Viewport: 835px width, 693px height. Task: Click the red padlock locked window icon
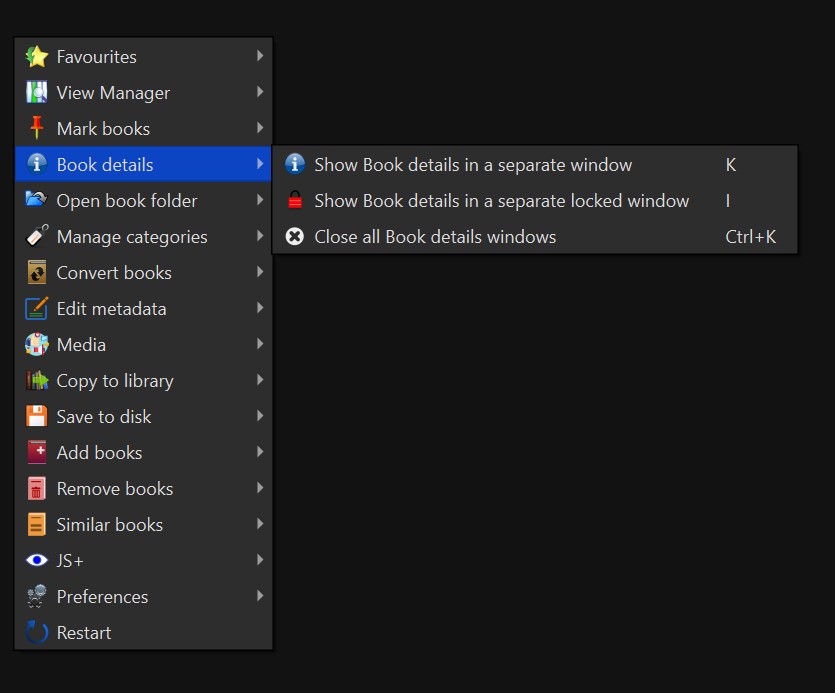click(x=295, y=201)
